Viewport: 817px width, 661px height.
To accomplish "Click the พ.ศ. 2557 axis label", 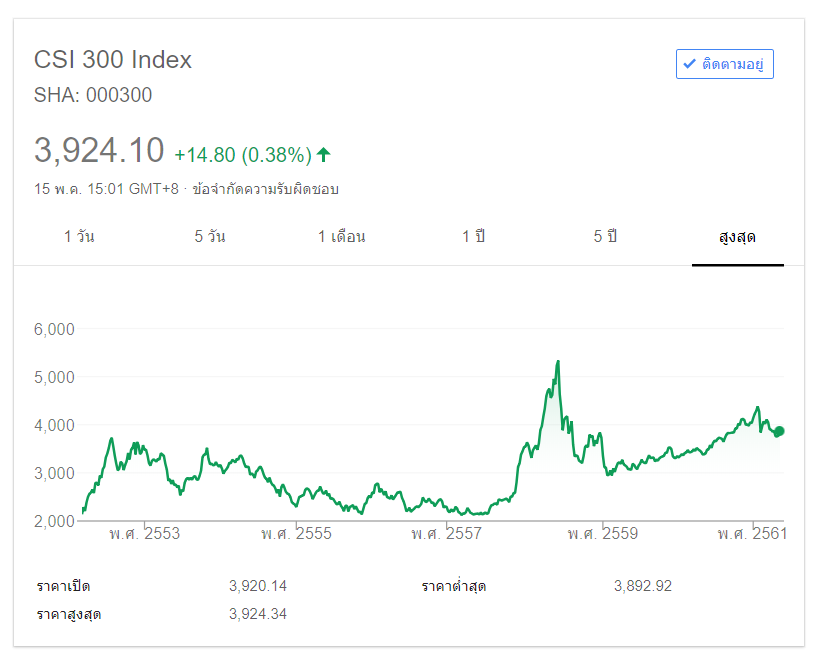I will 446,534.
